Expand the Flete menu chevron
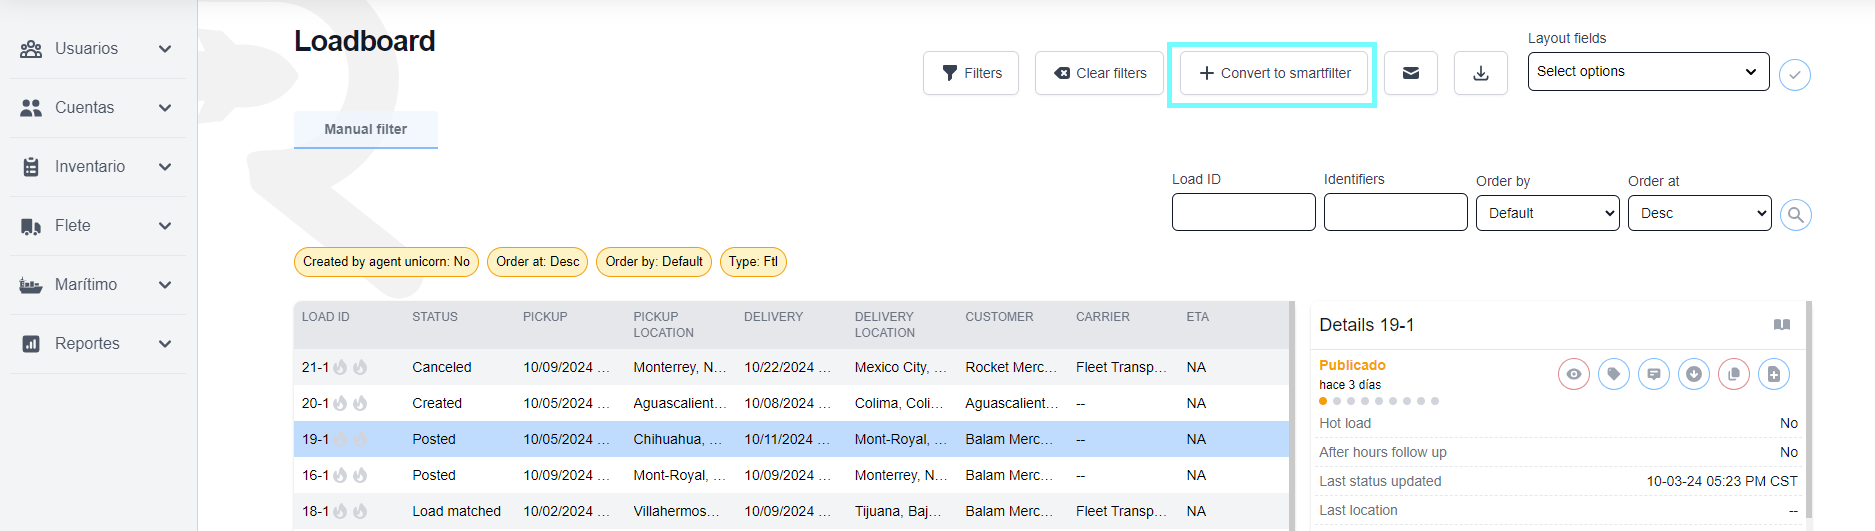Viewport: 1875px width, 531px height. [x=165, y=226]
